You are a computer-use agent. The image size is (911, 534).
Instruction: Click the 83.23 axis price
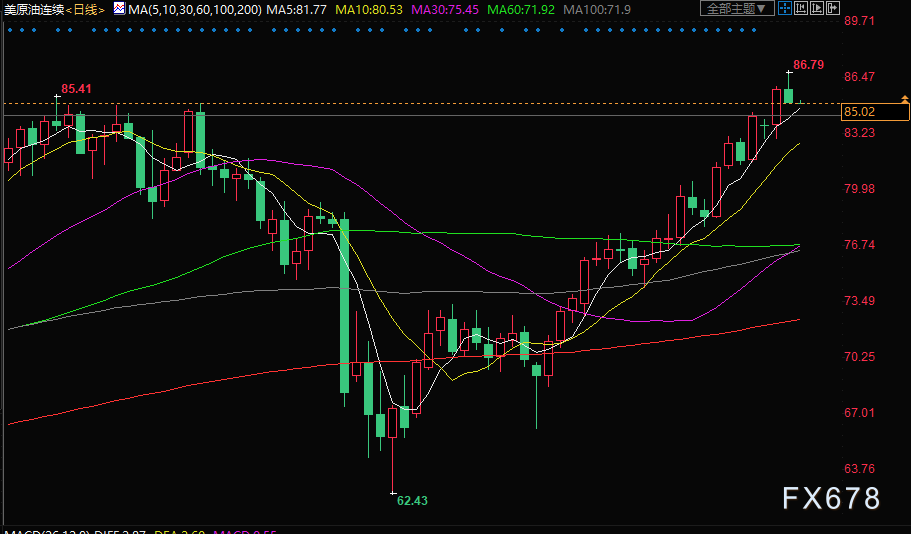click(x=859, y=132)
